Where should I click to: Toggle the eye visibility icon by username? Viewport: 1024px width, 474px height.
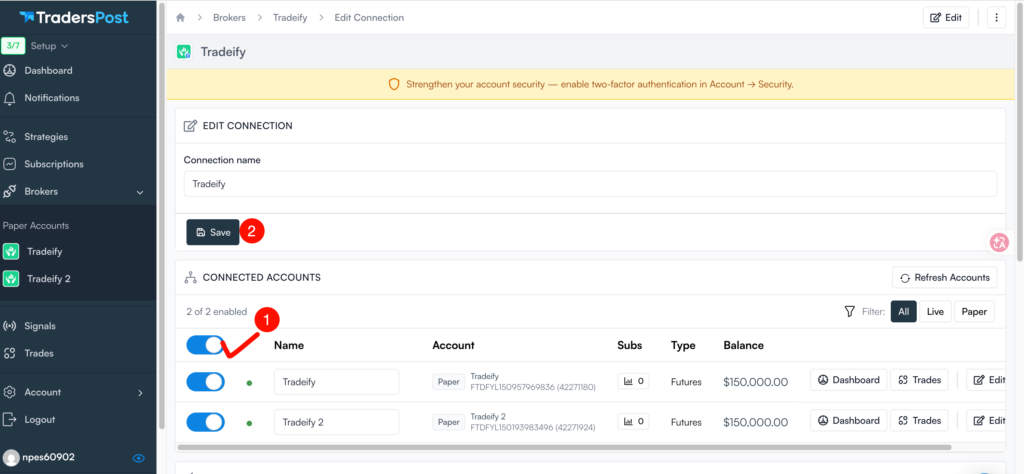[139, 458]
